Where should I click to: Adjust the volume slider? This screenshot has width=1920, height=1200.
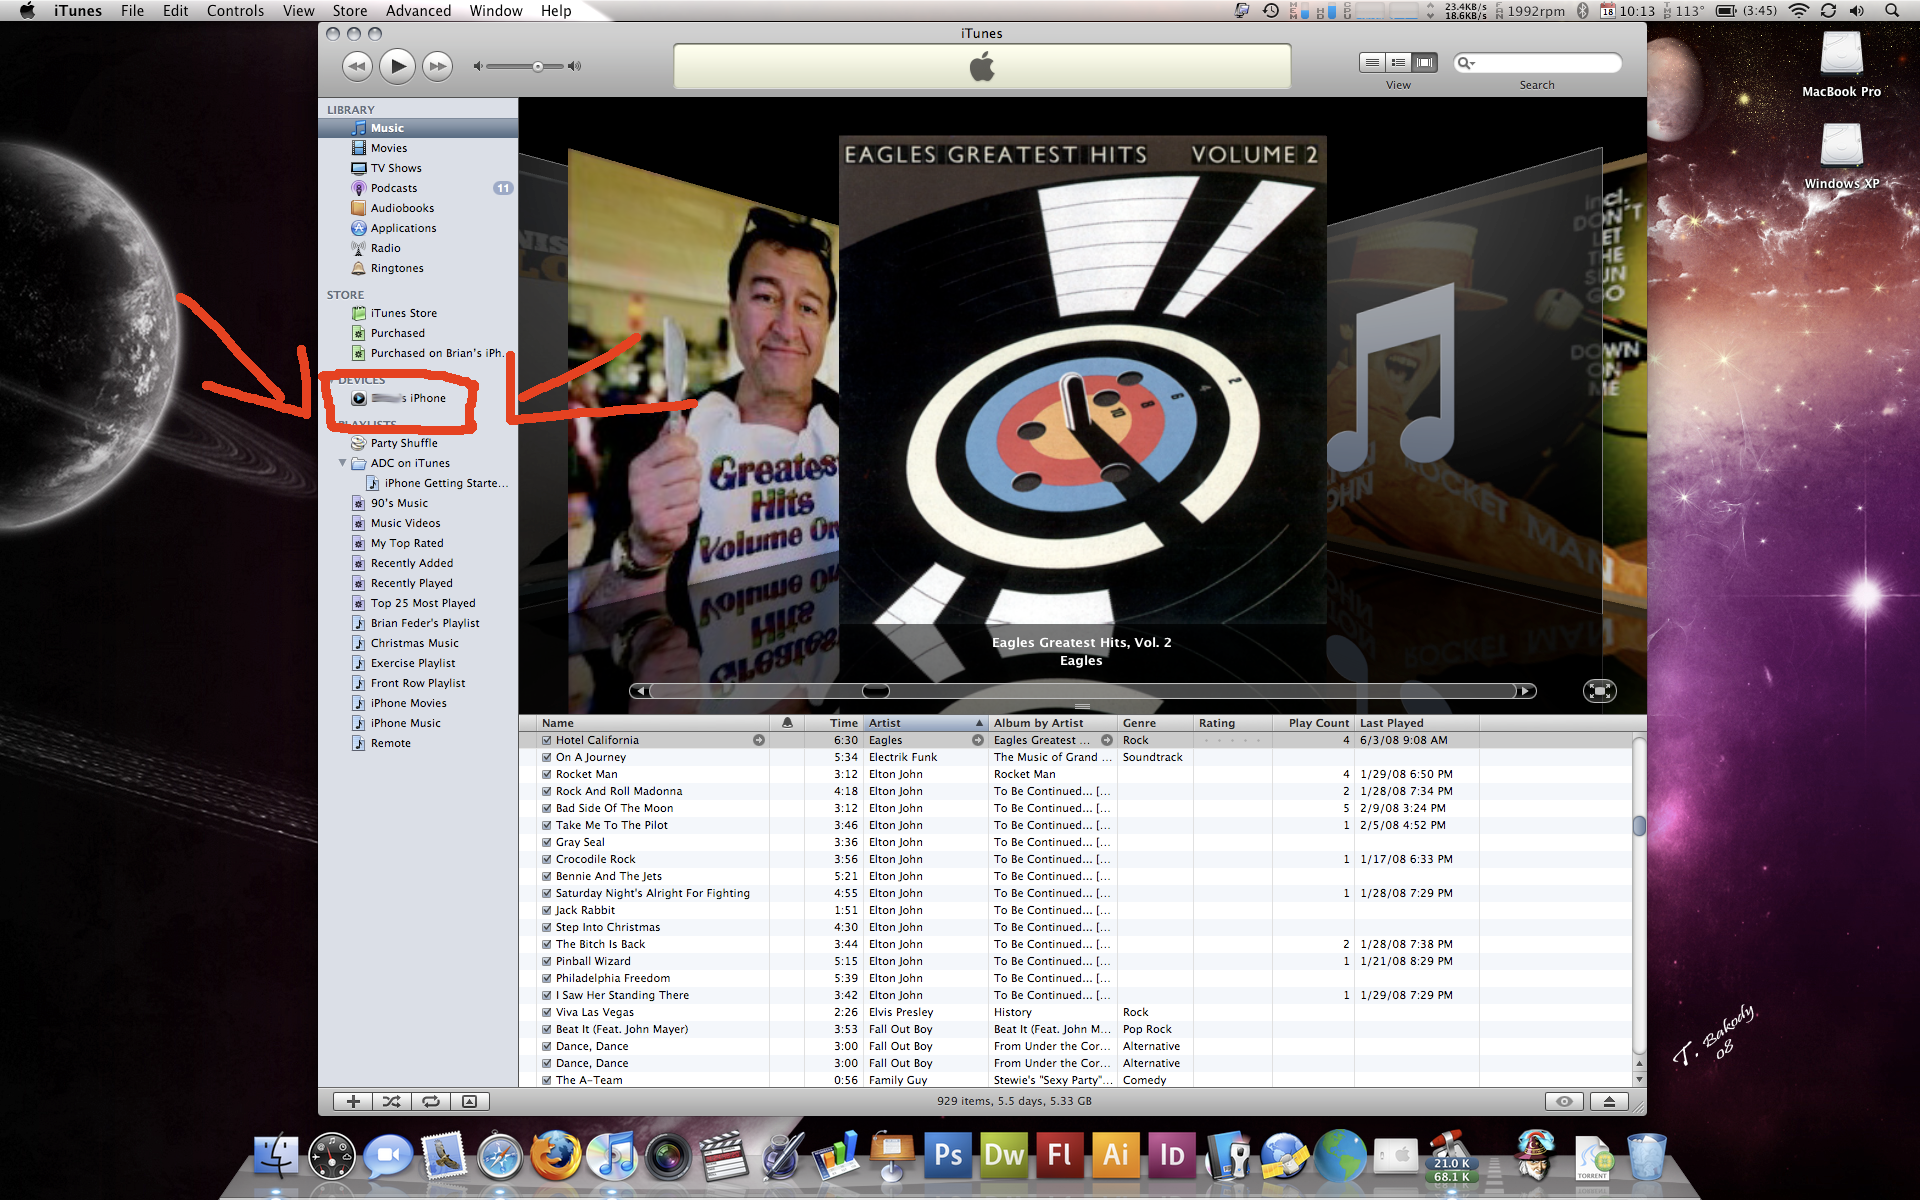coord(538,66)
